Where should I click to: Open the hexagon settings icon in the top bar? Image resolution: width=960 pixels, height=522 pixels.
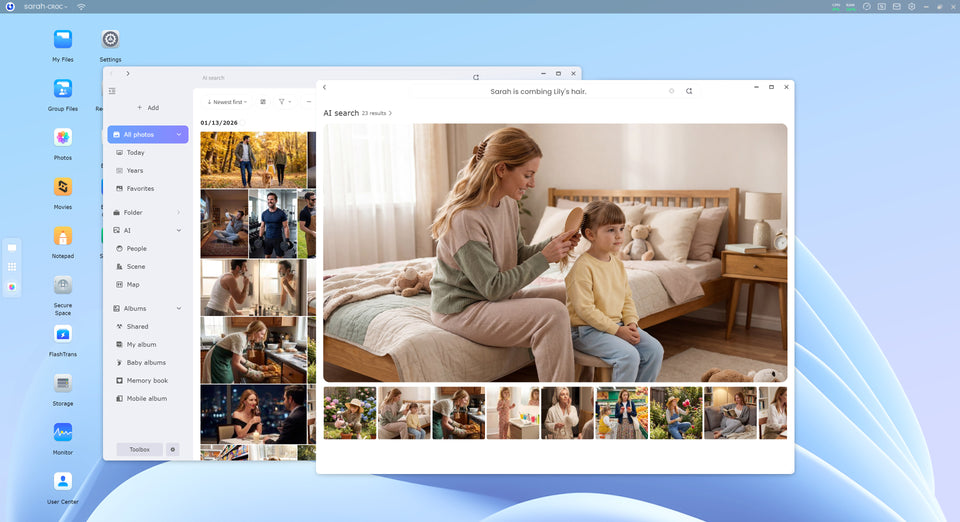click(912, 7)
